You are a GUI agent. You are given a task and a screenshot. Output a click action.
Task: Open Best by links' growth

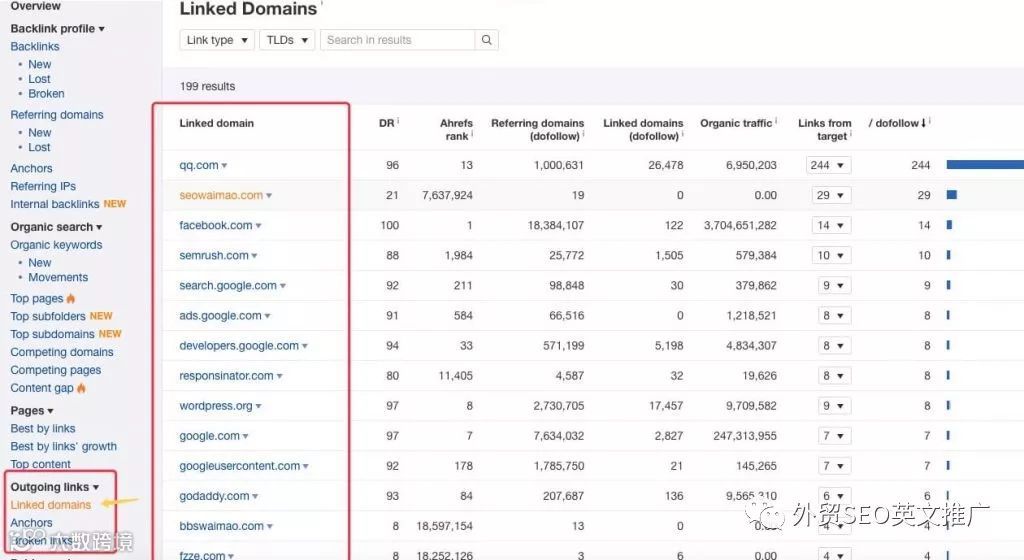63,446
